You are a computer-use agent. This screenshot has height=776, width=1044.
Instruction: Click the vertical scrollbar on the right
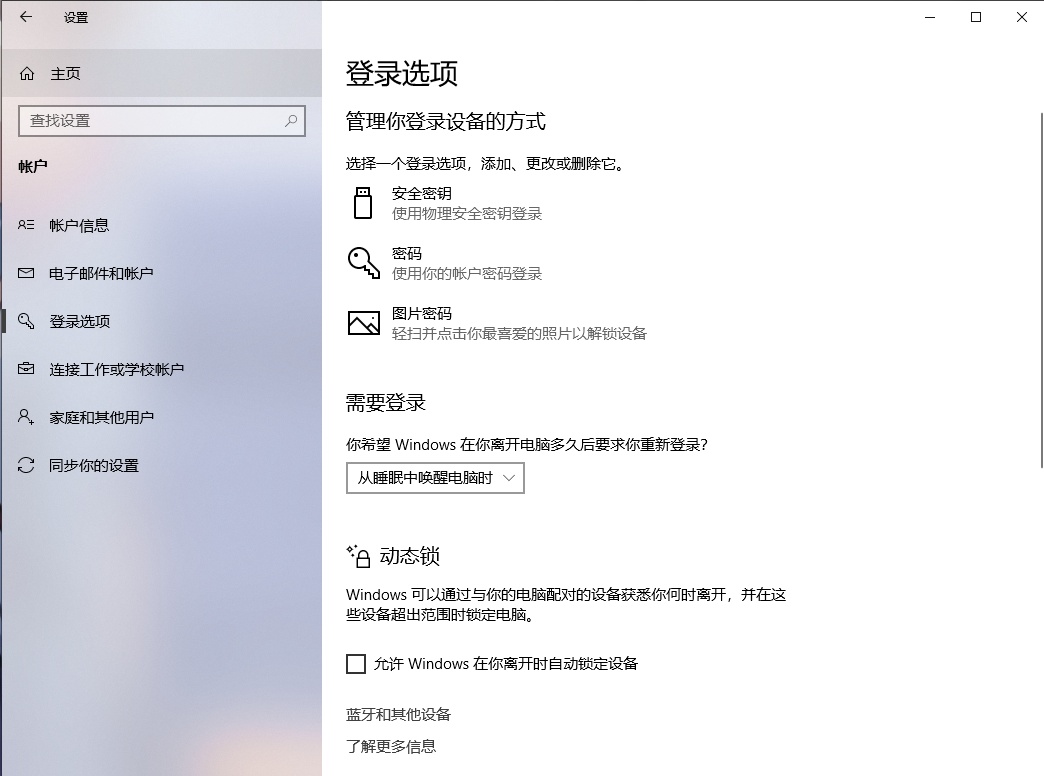point(1041,290)
